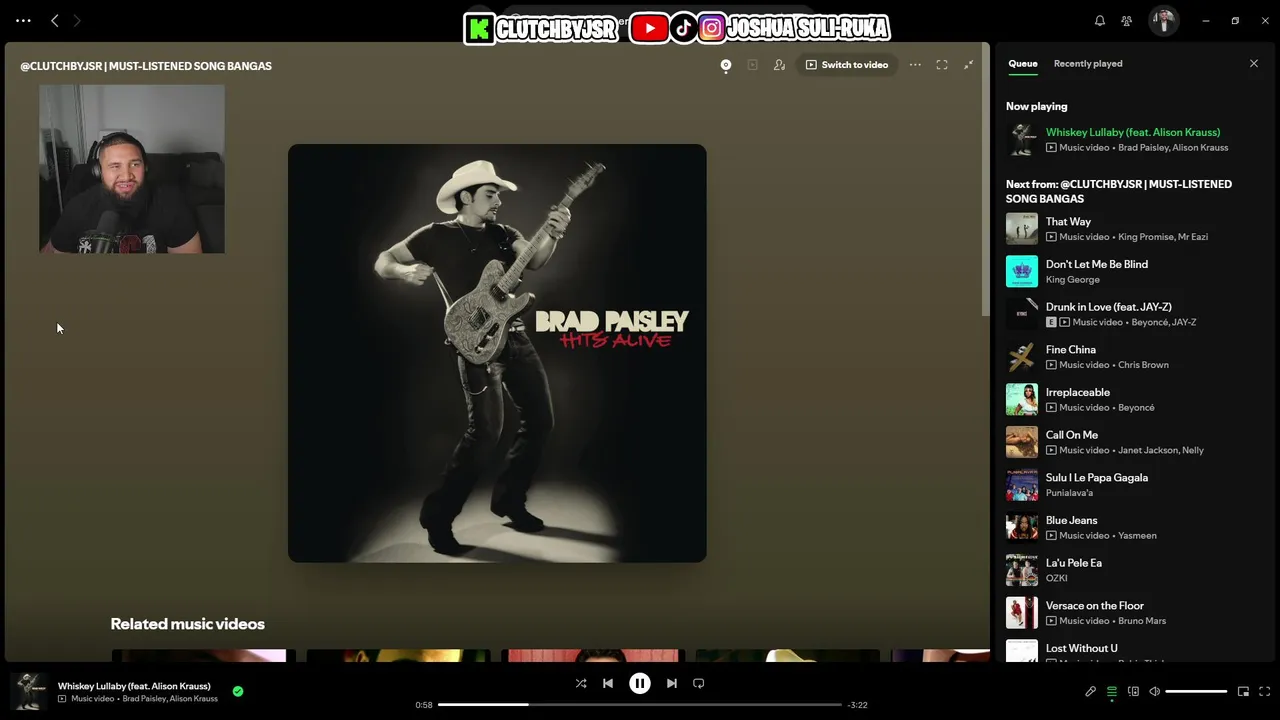The height and width of the screenshot is (720, 1280).
Task: Open Chris Brown artist link
Action: coord(1143,365)
